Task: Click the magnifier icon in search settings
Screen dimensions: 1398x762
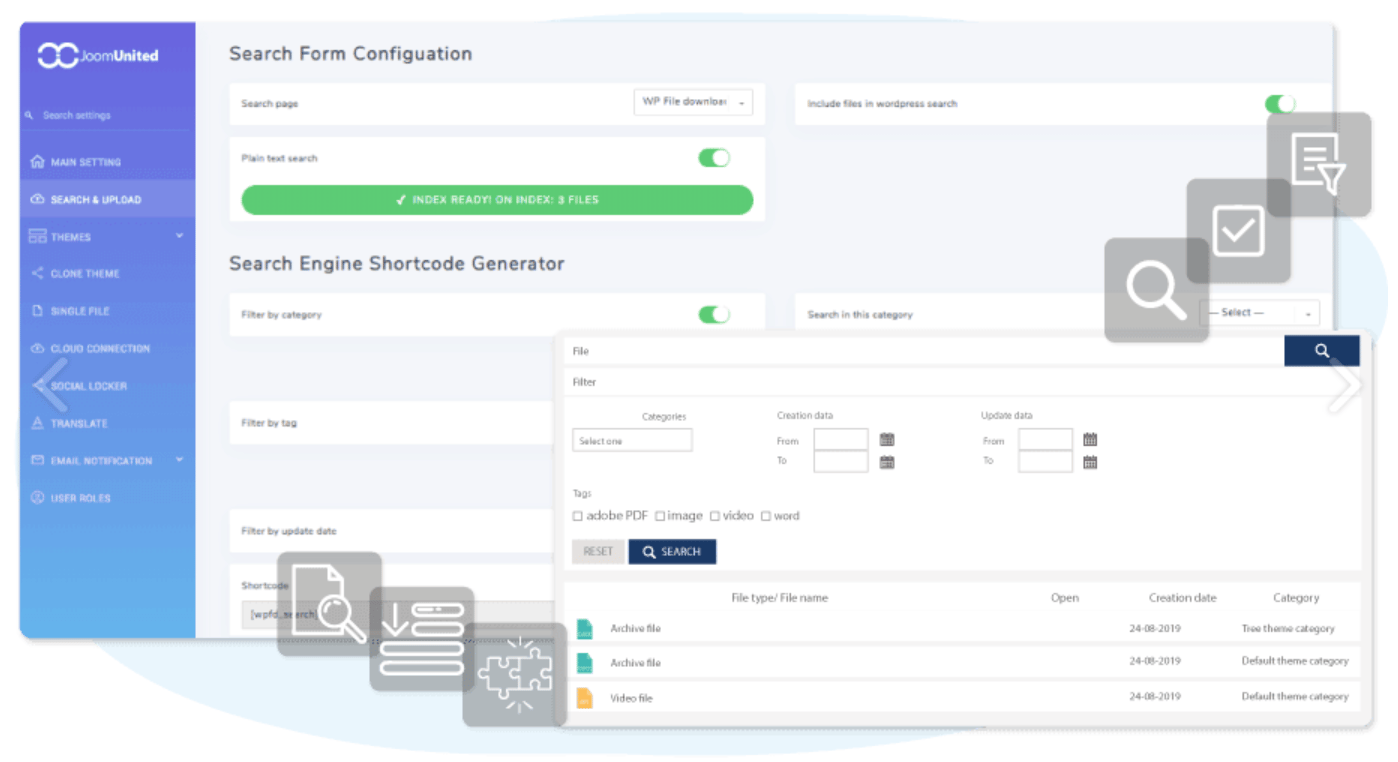Action: point(30,116)
